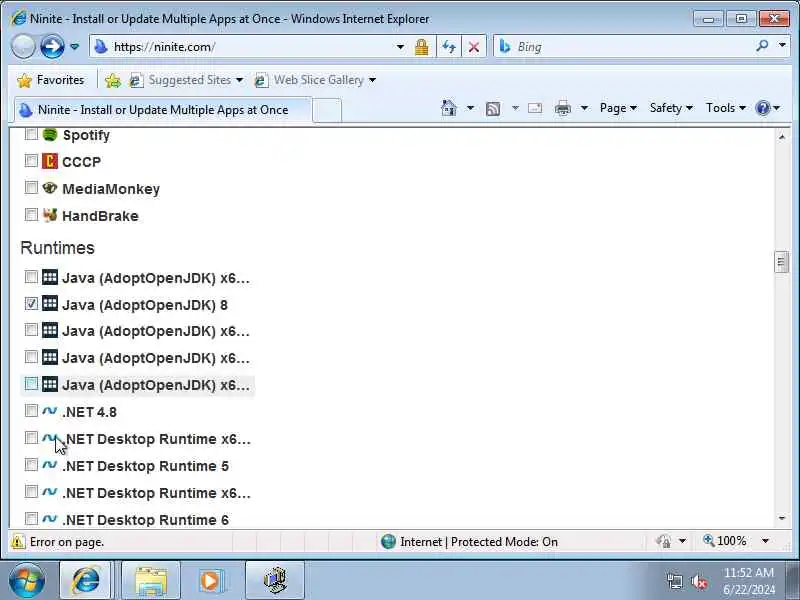800x600 pixels.
Task: Click the muted volume tray icon
Action: click(x=699, y=581)
